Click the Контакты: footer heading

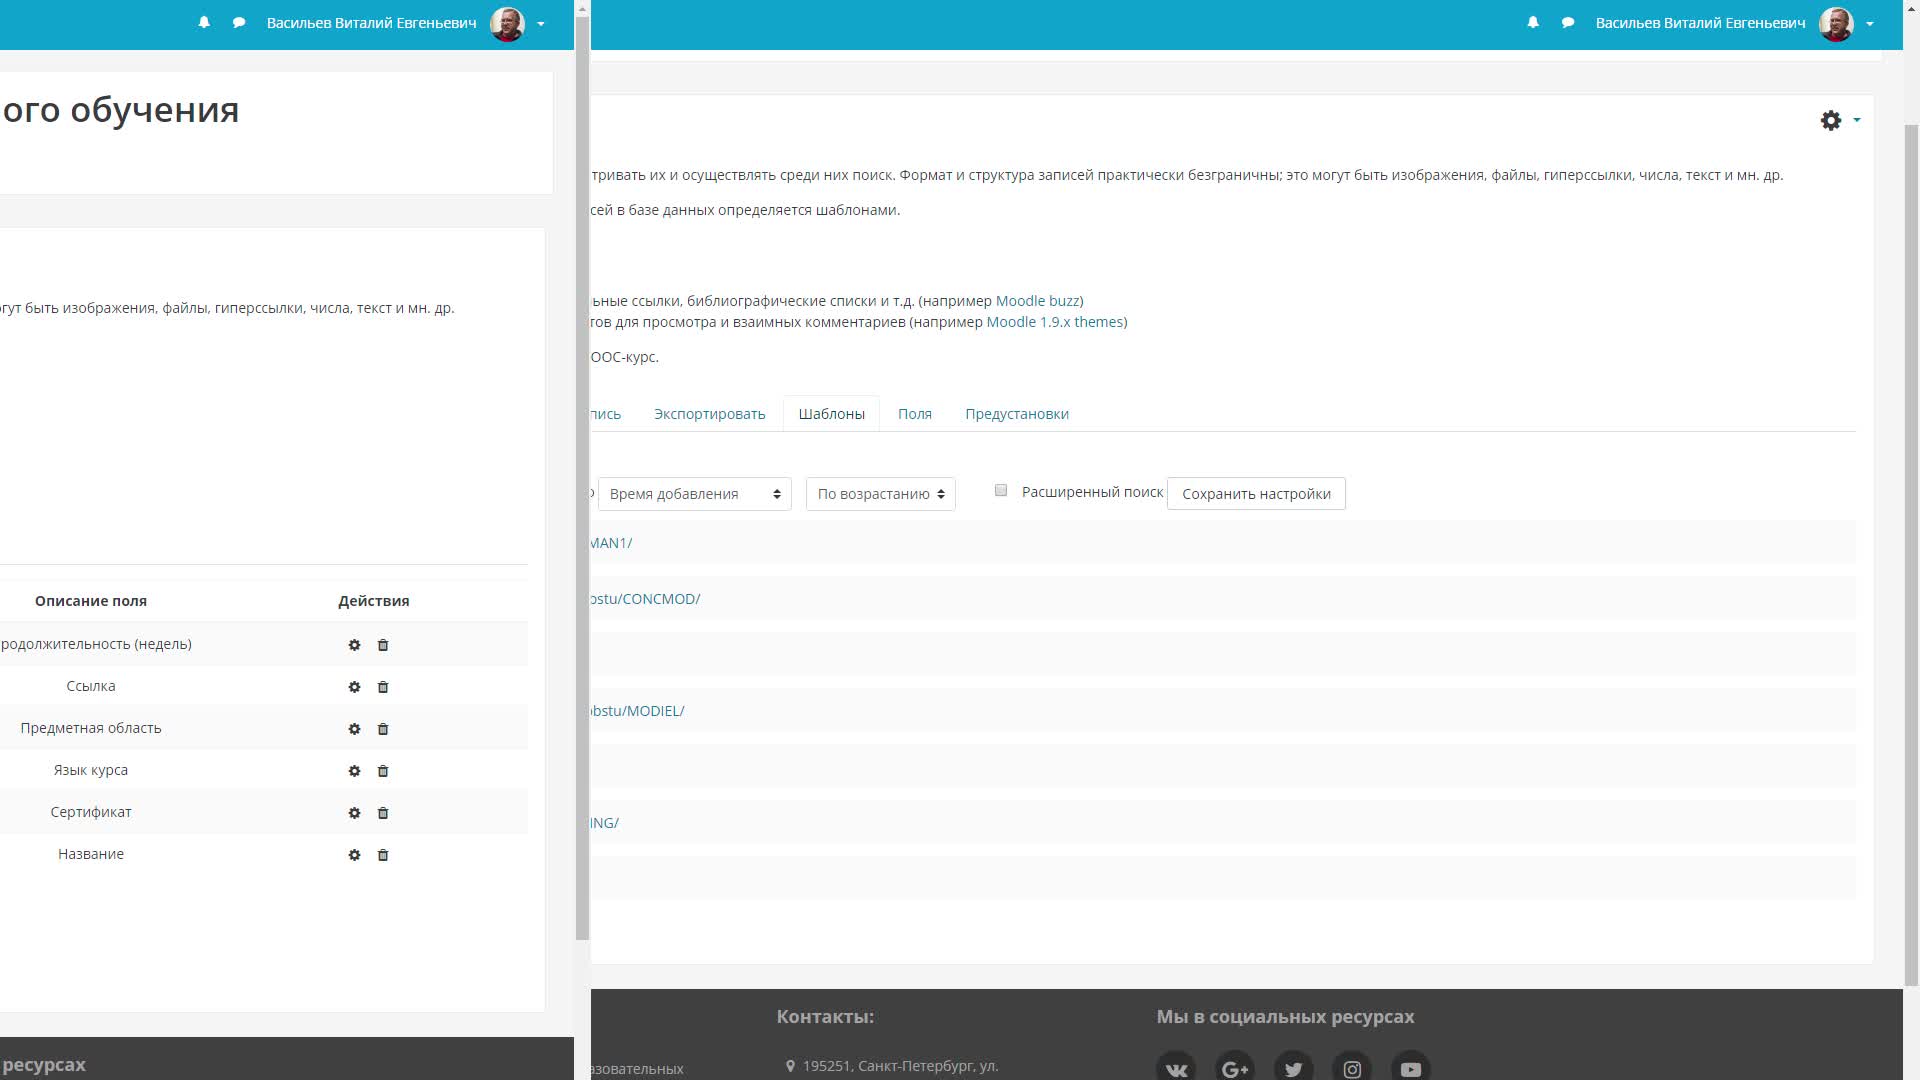tap(825, 1017)
